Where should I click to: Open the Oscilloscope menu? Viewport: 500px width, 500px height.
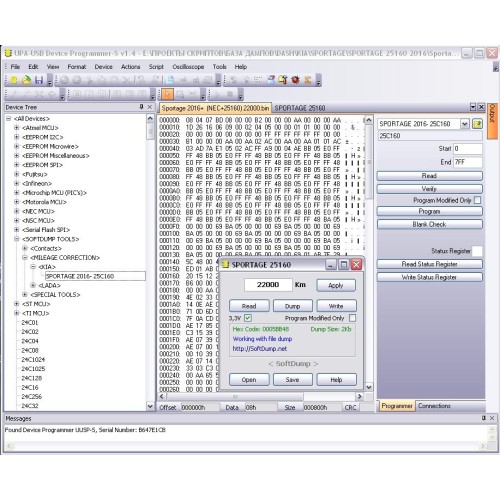tap(188, 67)
